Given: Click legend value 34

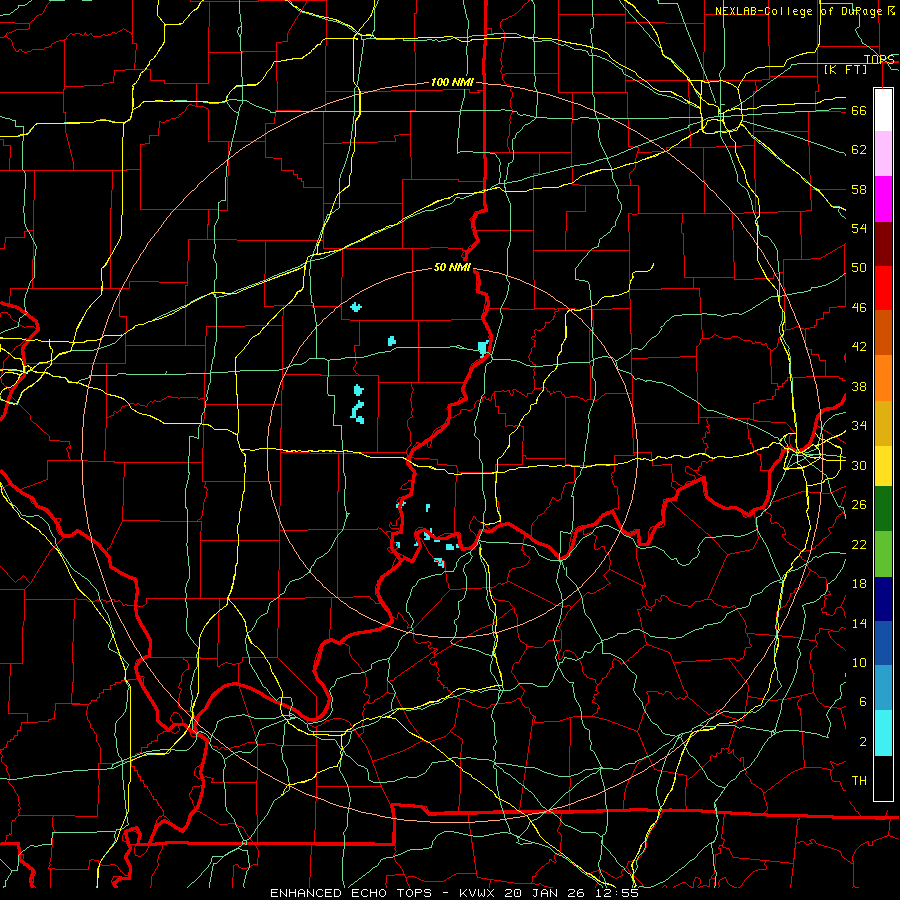Looking at the screenshot, I should pos(859,426).
